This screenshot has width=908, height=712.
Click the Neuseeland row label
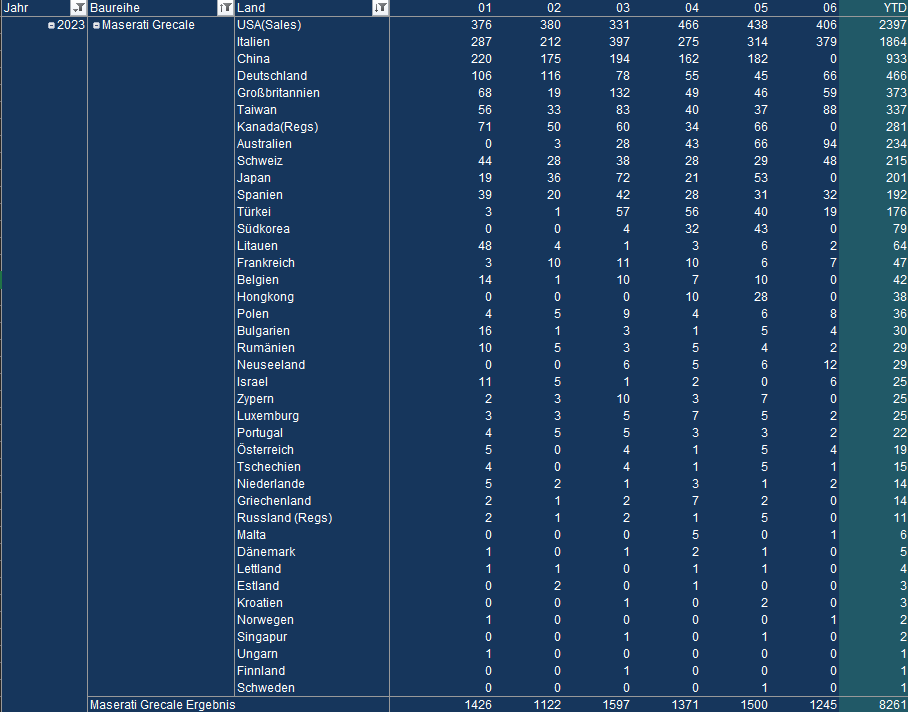pos(271,365)
